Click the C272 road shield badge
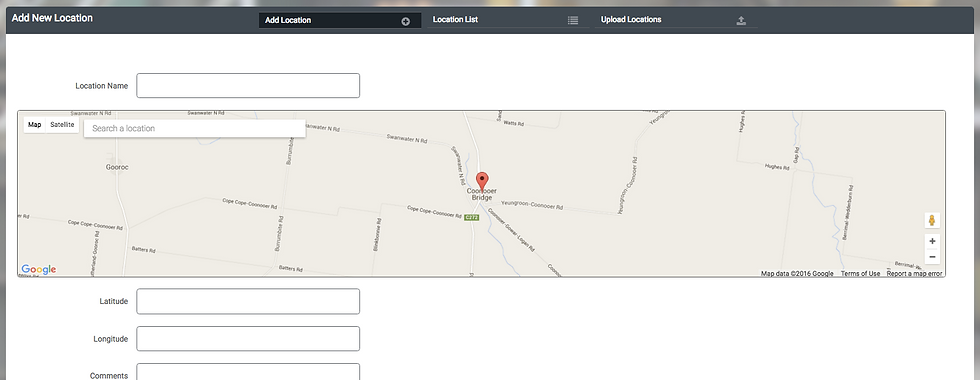The image size is (980, 380). [x=471, y=217]
